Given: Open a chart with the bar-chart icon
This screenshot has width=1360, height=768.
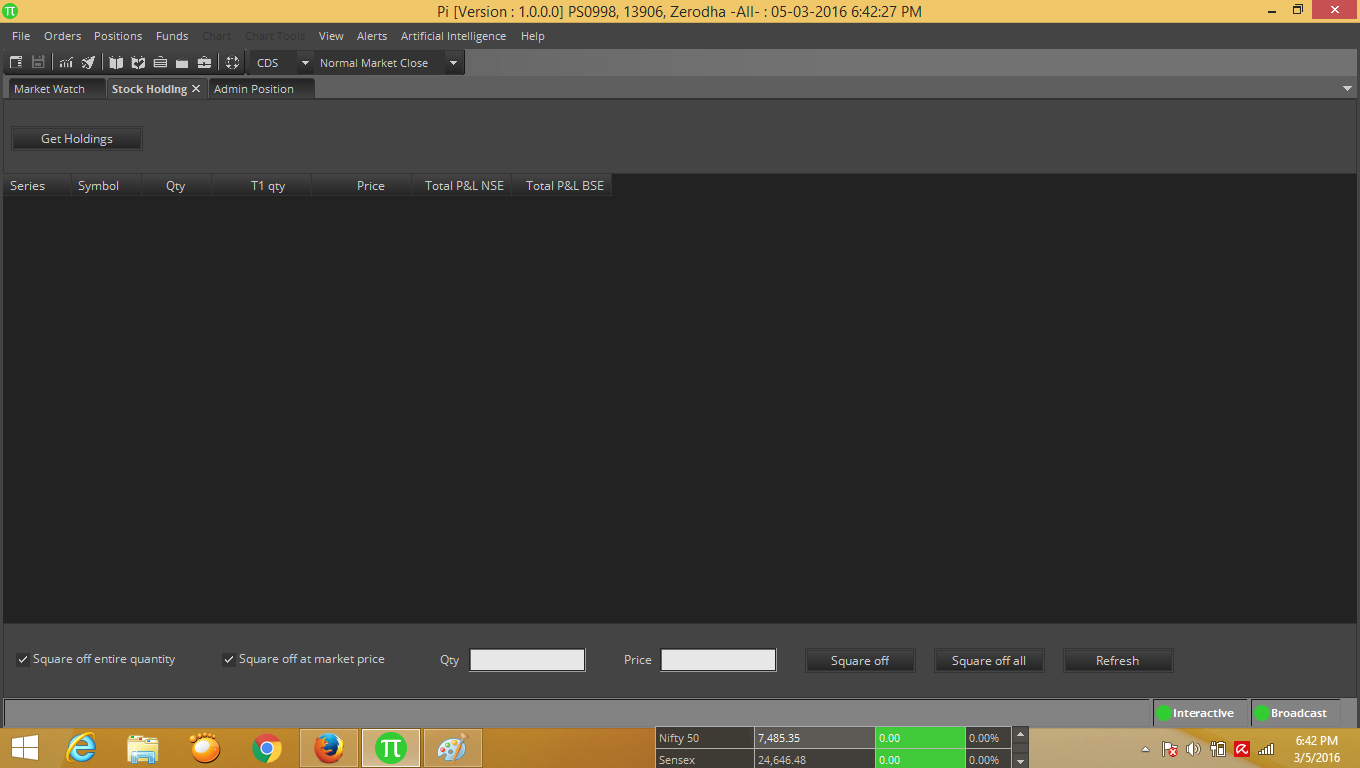Looking at the screenshot, I should point(67,63).
